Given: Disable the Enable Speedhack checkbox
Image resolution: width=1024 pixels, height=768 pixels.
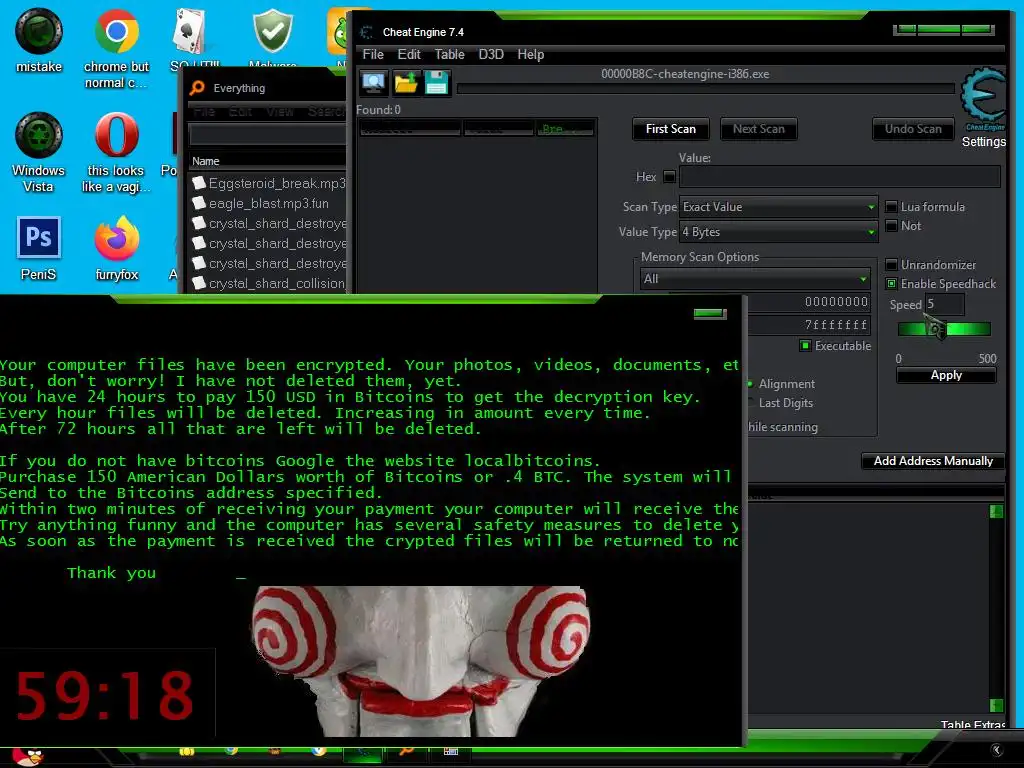Looking at the screenshot, I should click(891, 283).
